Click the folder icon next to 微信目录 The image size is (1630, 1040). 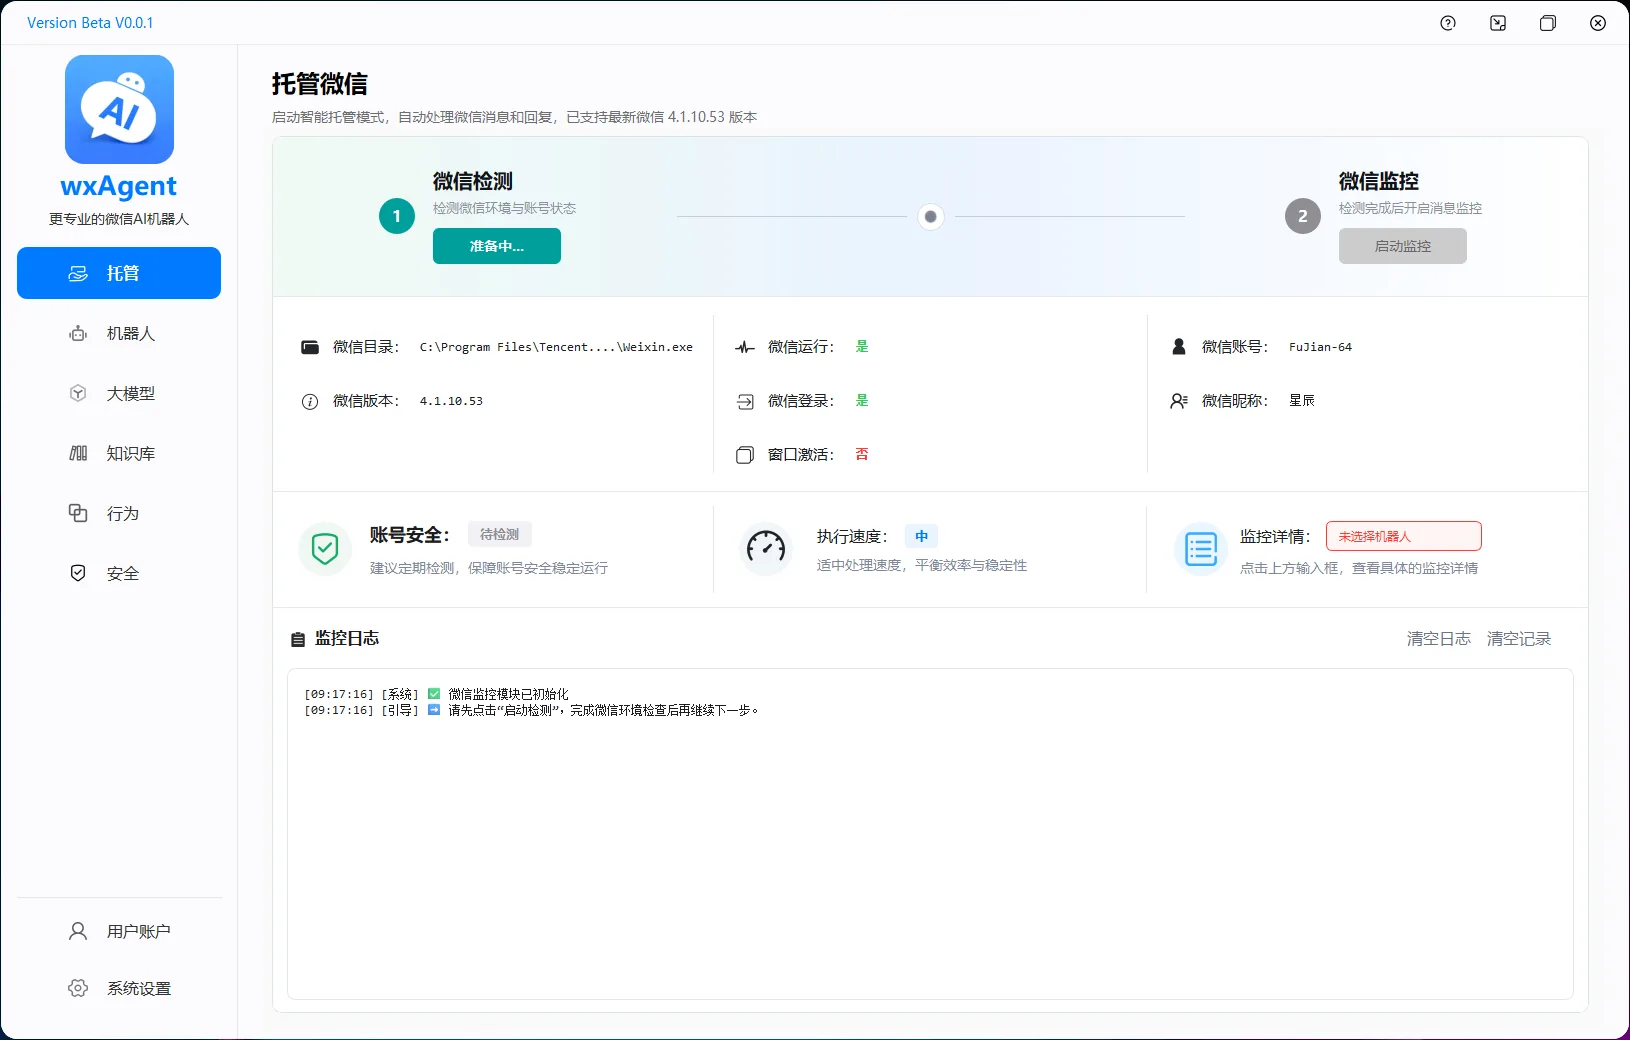pyautogui.click(x=310, y=347)
